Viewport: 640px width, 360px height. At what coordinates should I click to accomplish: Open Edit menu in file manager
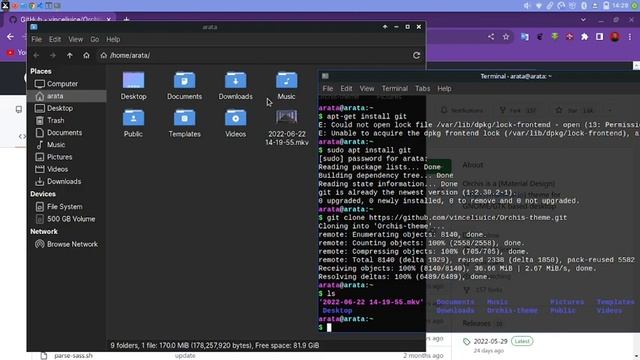click(55, 40)
